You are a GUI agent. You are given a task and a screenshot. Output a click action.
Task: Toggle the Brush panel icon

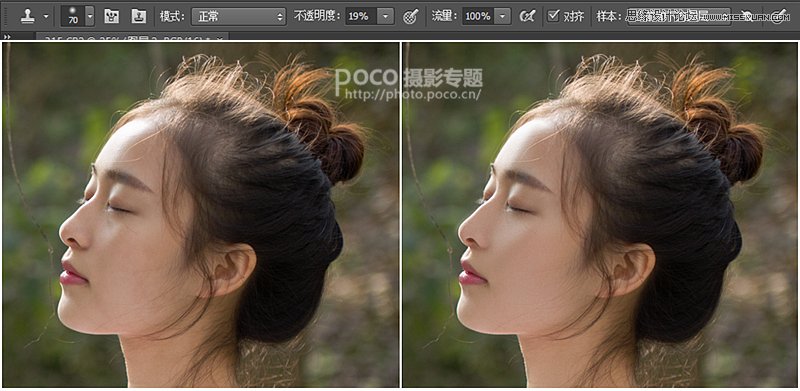[x=111, y=16]
